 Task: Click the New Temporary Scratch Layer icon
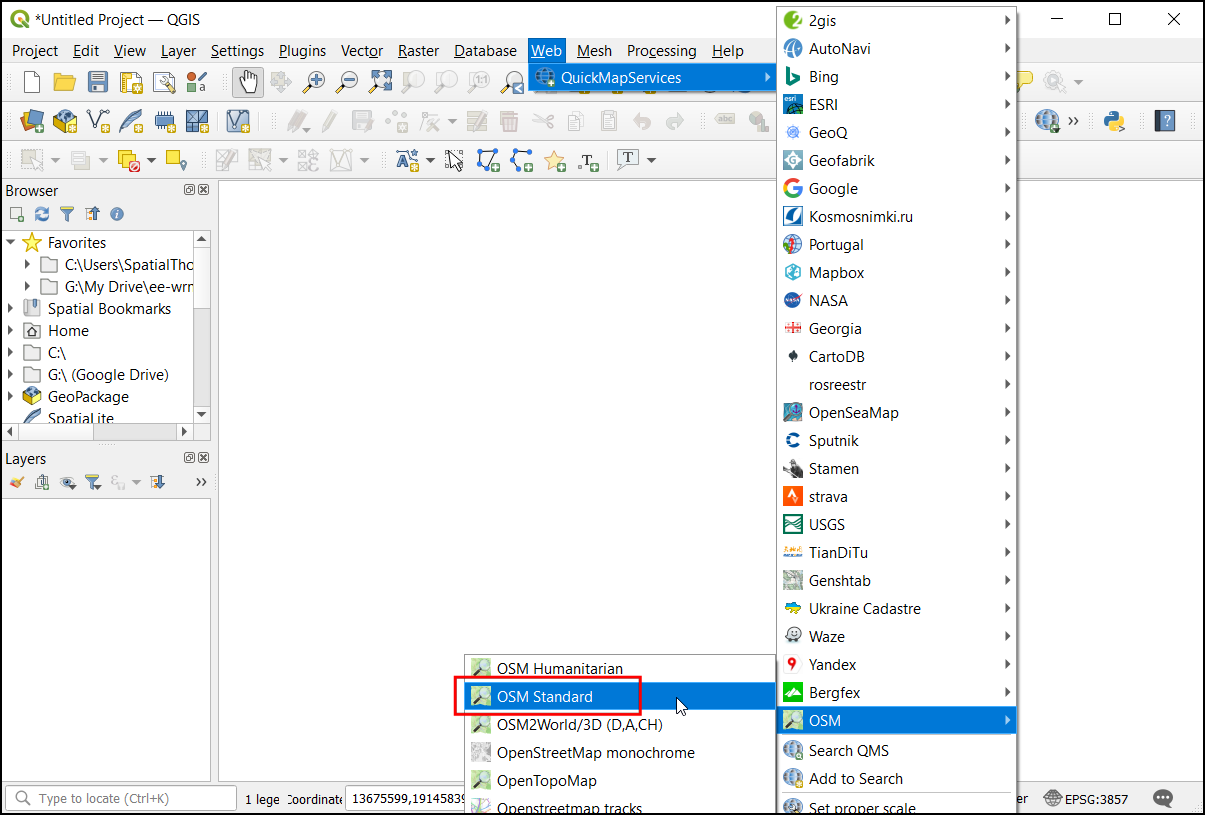click(x=164, y=121)
